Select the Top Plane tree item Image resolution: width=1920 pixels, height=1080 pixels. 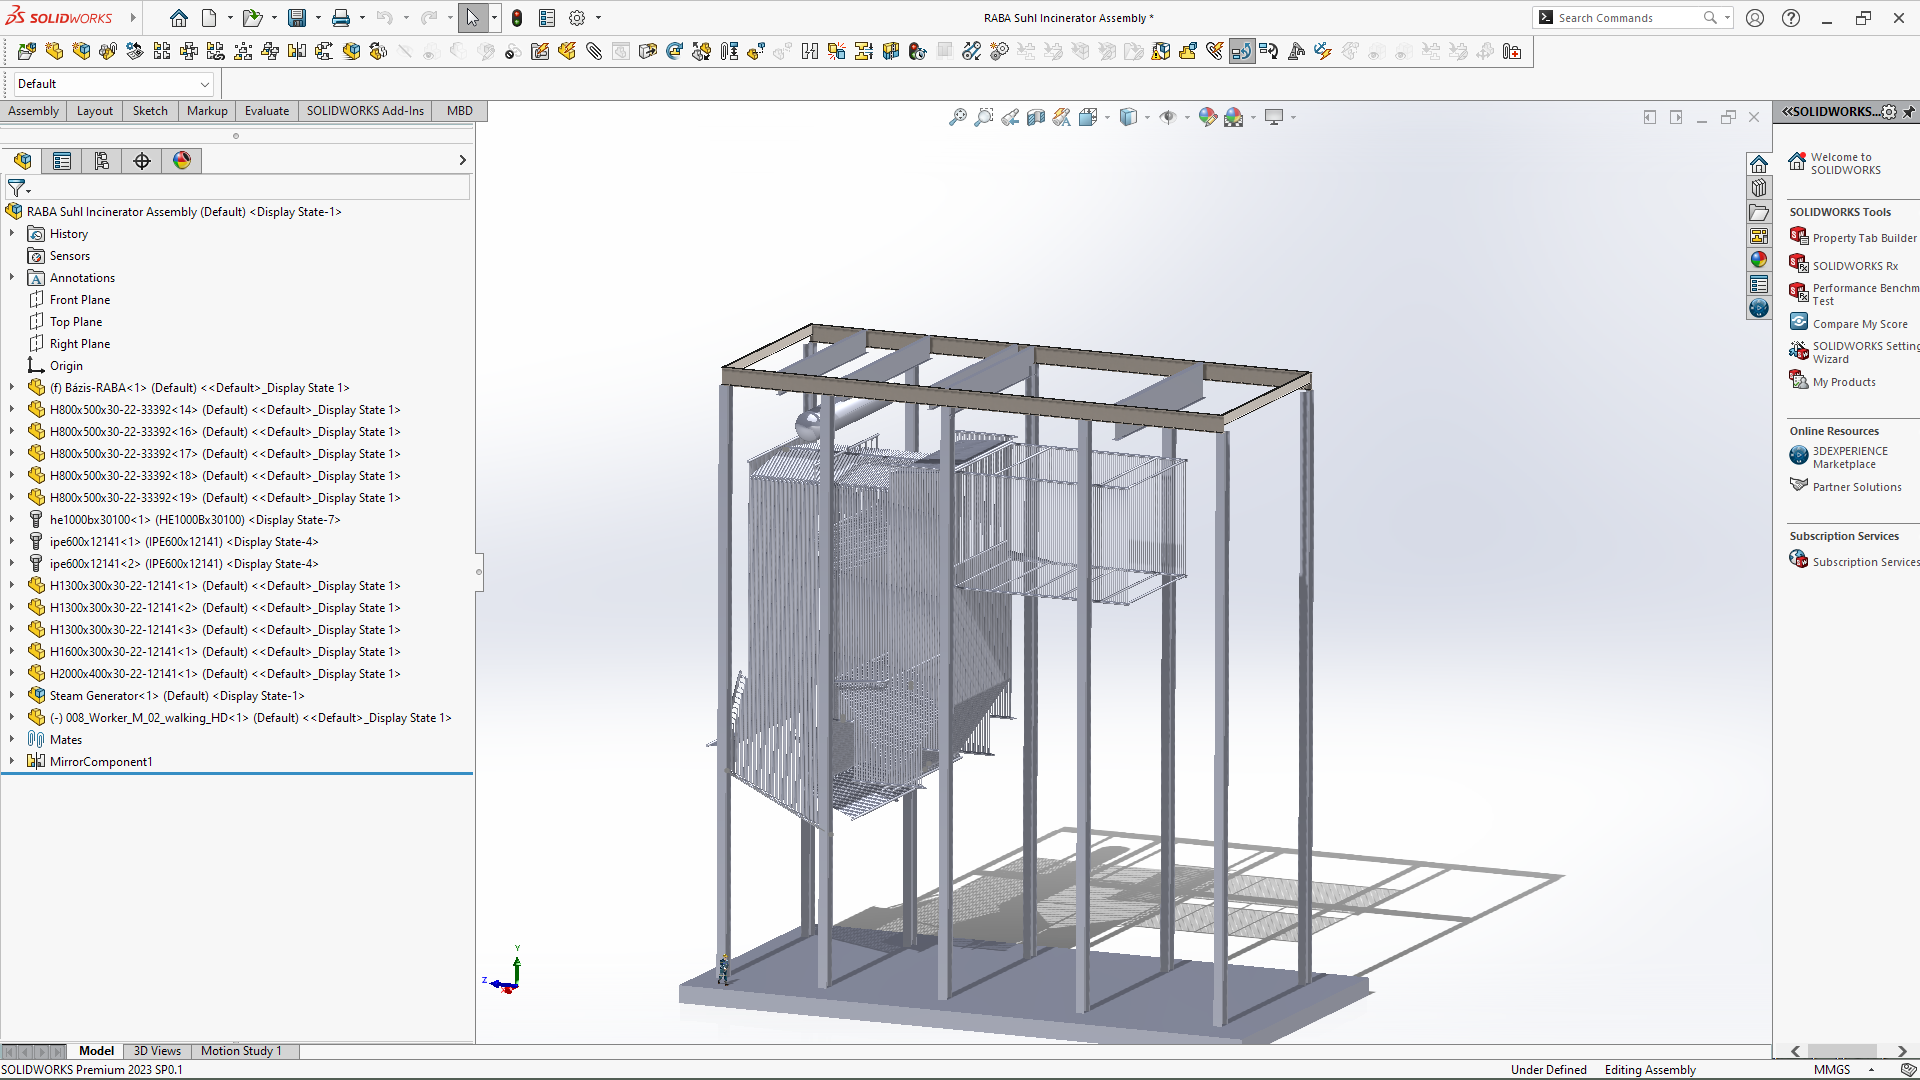coord(76,321)
